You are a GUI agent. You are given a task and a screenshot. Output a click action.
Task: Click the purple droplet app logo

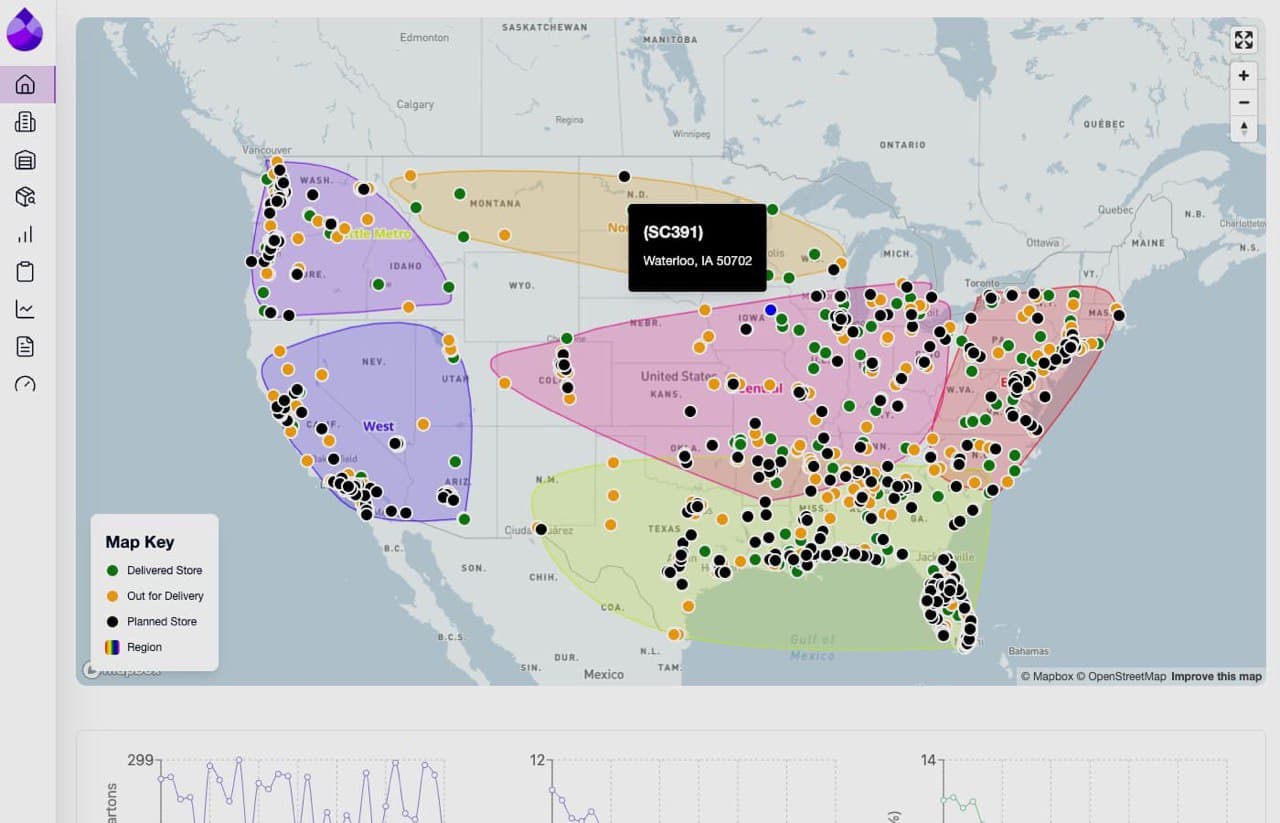coord(25,29)
